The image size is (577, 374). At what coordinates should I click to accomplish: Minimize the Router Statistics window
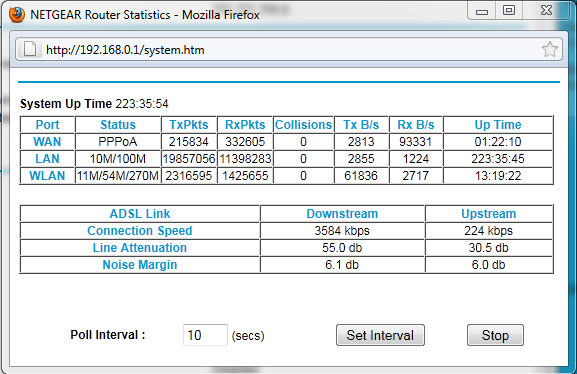(x=482, y=11)
